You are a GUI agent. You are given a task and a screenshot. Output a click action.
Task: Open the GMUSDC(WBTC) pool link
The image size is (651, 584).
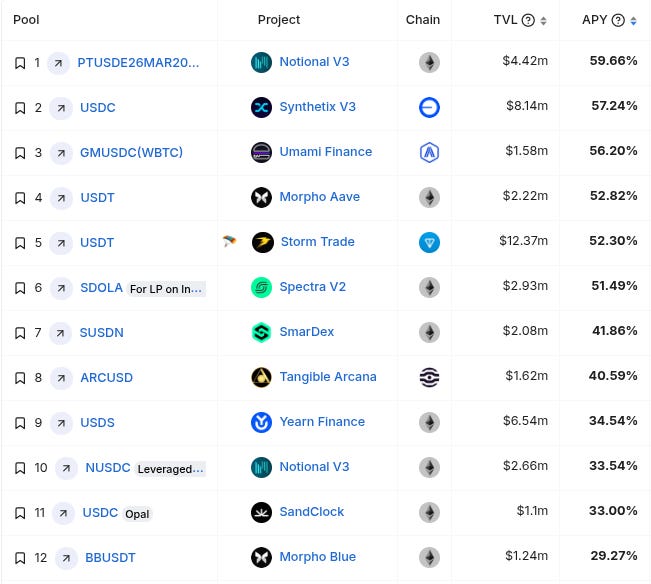pos(131,153)
